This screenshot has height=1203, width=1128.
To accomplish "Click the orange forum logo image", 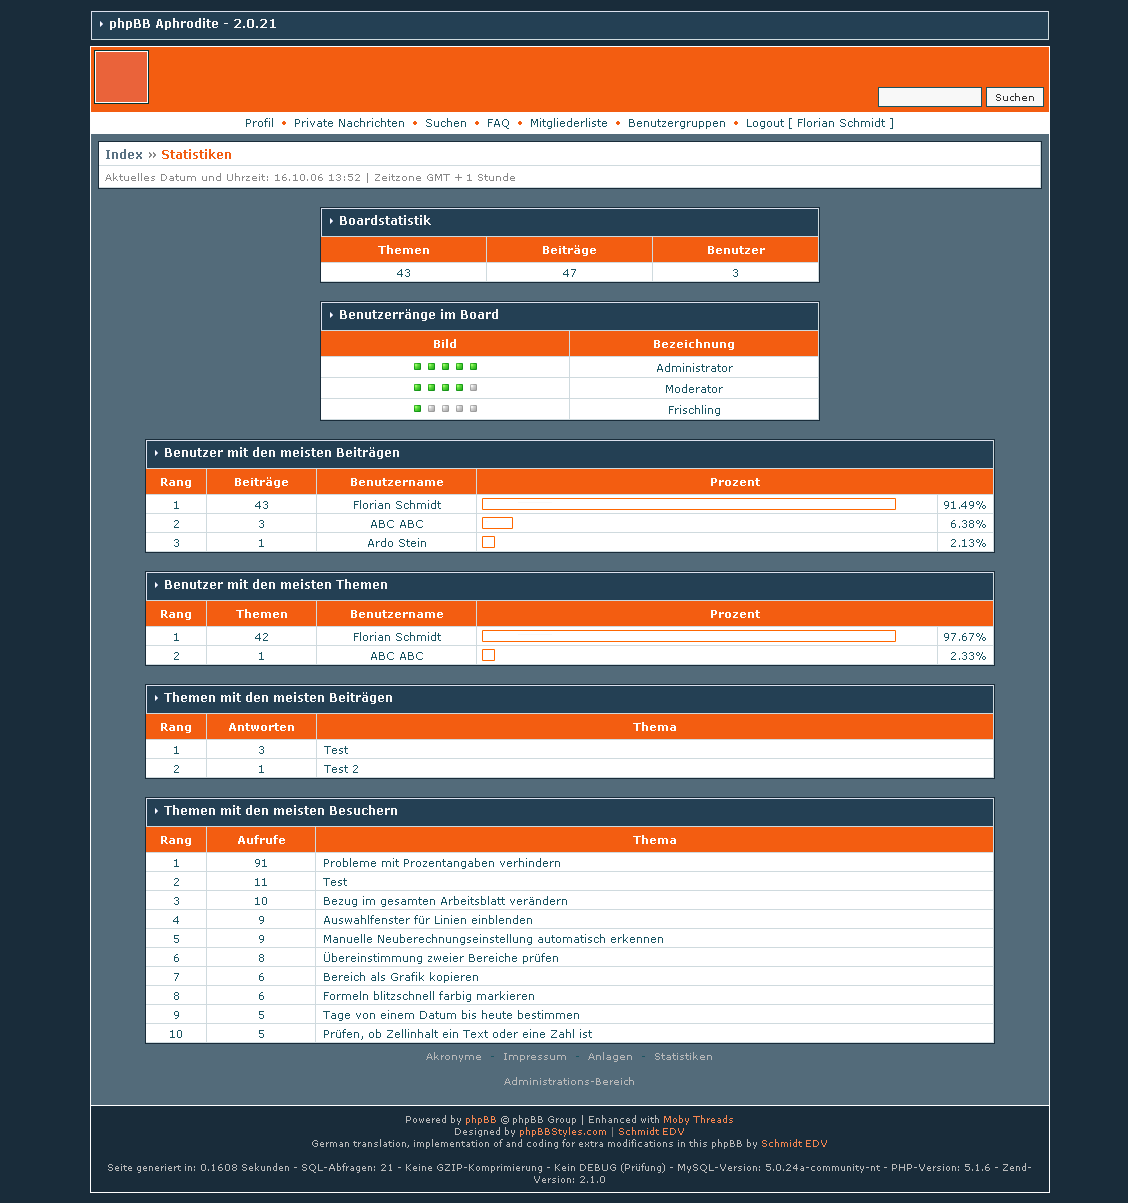I will click(x=121, y=77).
